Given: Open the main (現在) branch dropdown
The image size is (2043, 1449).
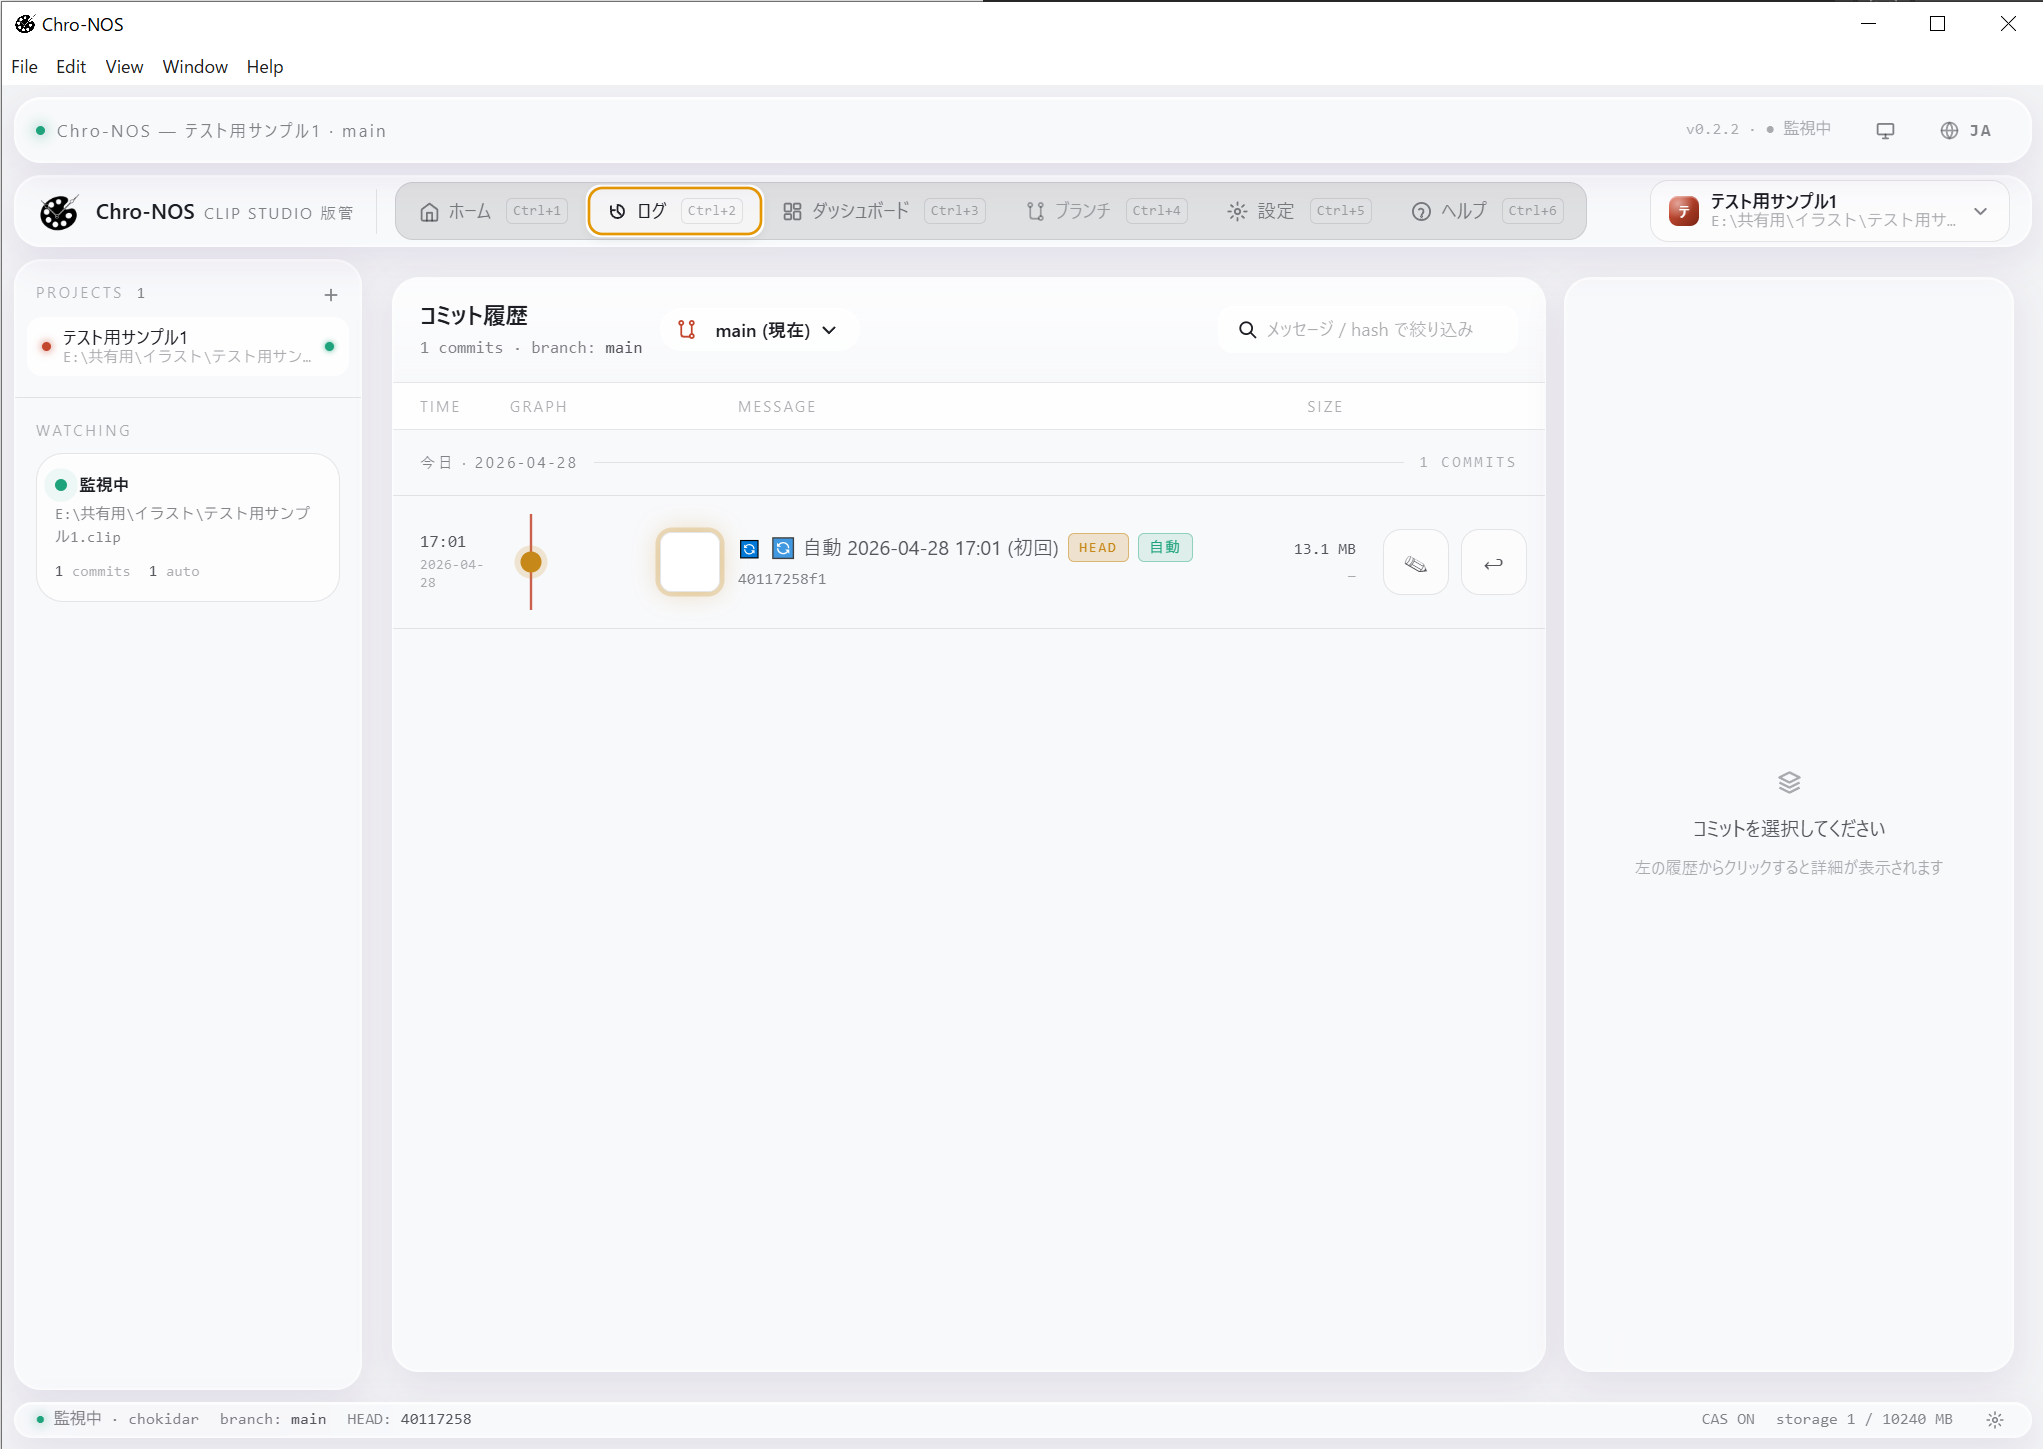Looking at the screenshot, I should 760,331.
